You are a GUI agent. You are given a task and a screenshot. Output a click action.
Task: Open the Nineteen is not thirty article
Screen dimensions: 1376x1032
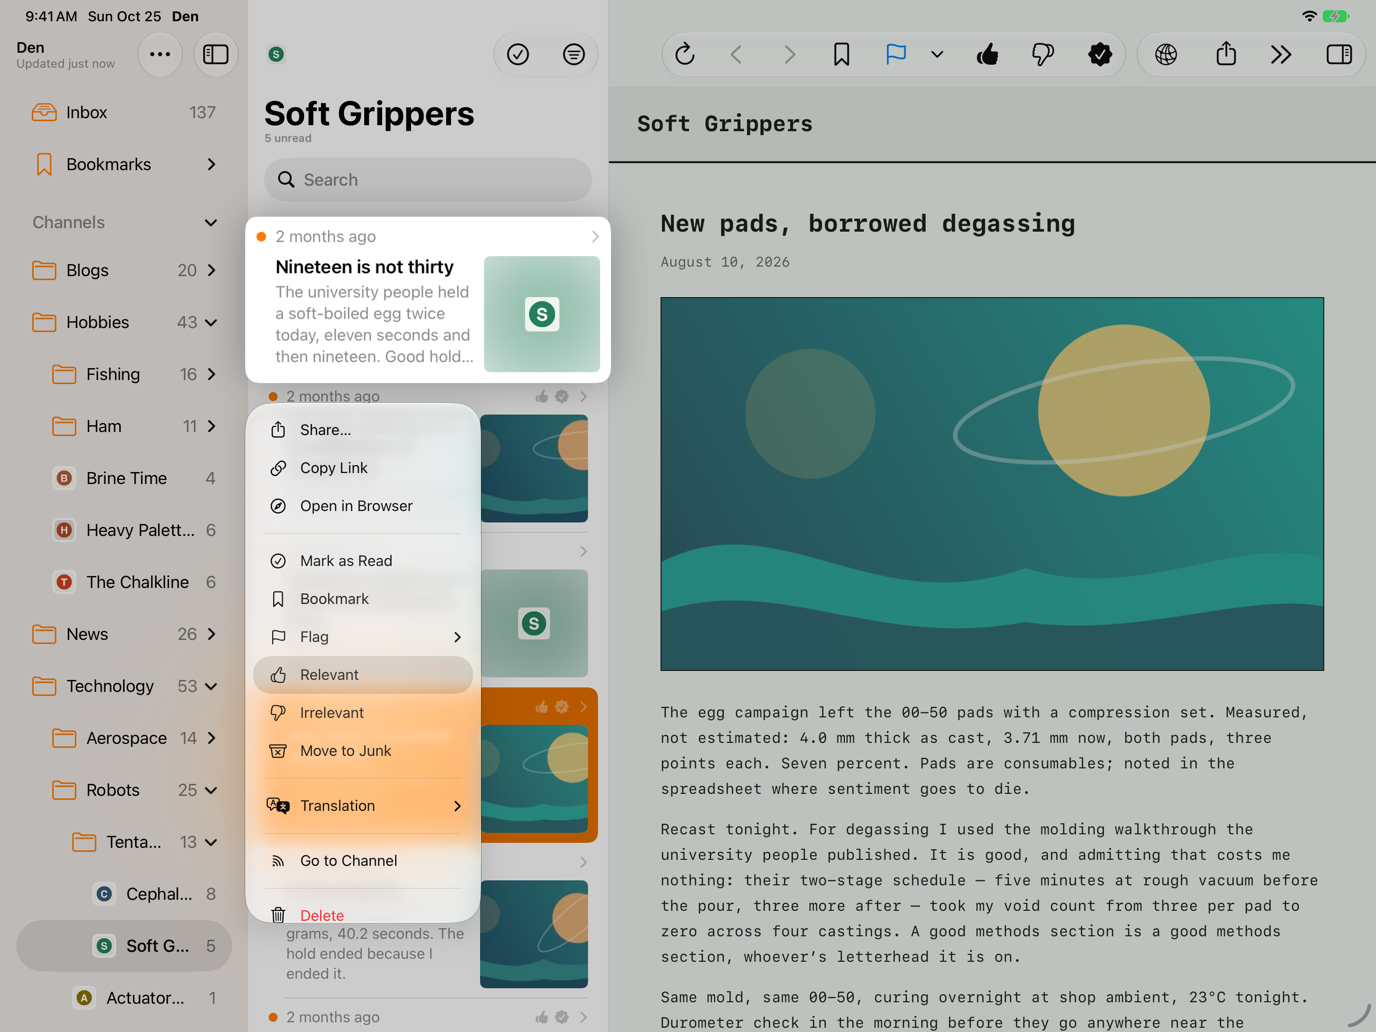click(428, 300)
